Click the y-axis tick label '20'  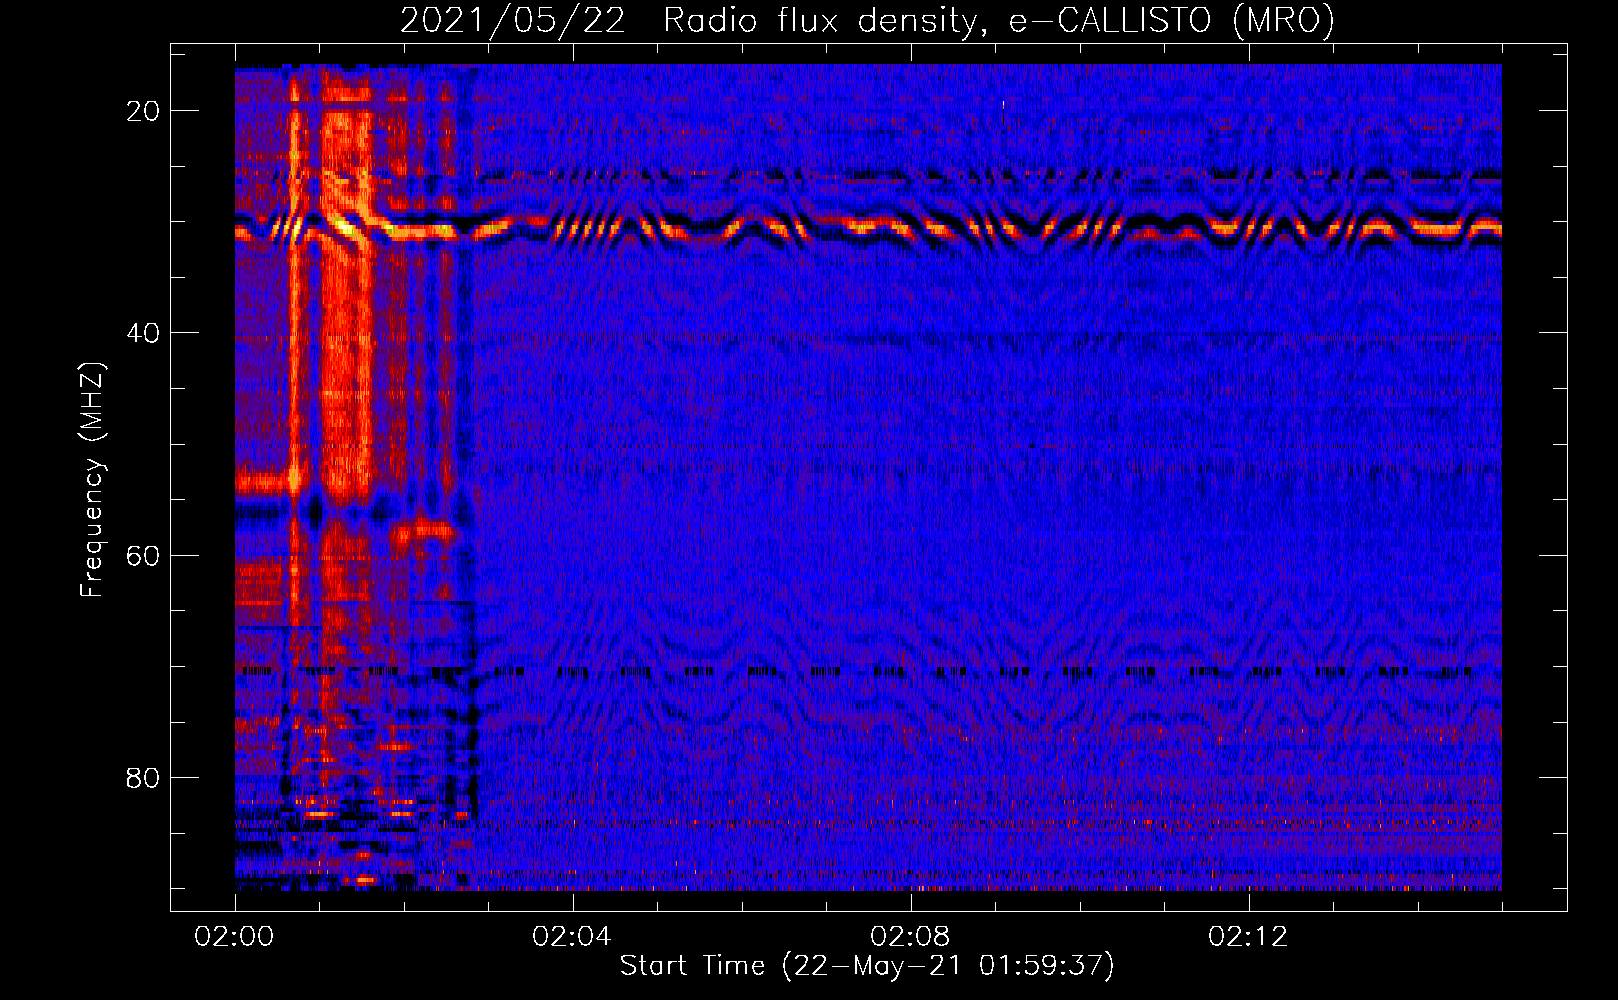pos(143,111)
